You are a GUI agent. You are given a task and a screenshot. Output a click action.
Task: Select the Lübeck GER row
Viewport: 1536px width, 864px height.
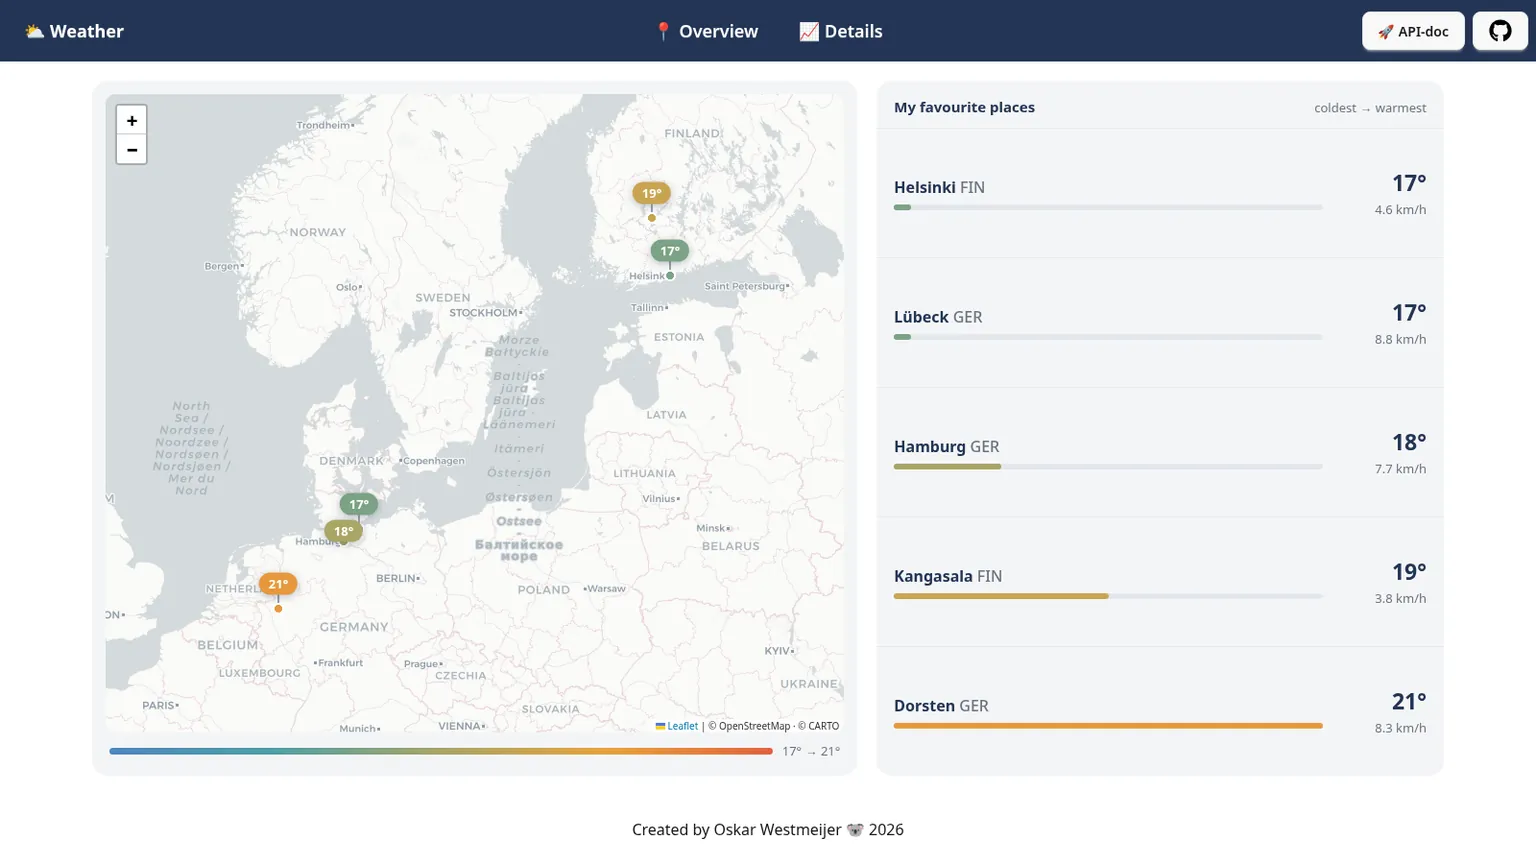[1160, 323]
